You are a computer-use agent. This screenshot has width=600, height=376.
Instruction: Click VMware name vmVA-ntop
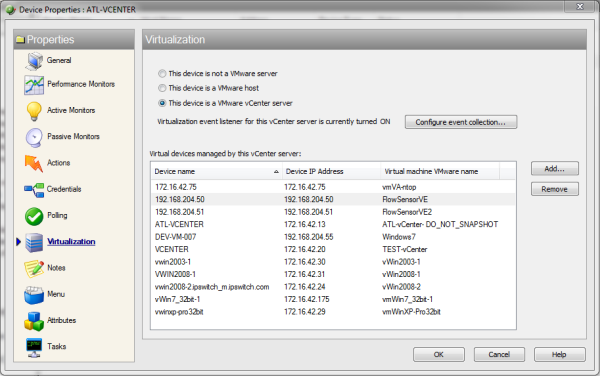399,187
